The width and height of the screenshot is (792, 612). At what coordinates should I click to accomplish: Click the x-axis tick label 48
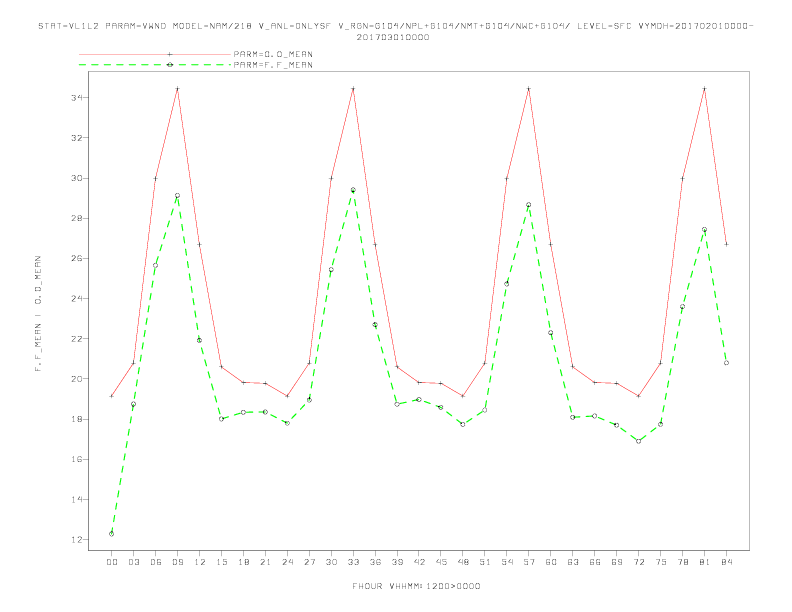pyautogui.click(x=463, y=562)
